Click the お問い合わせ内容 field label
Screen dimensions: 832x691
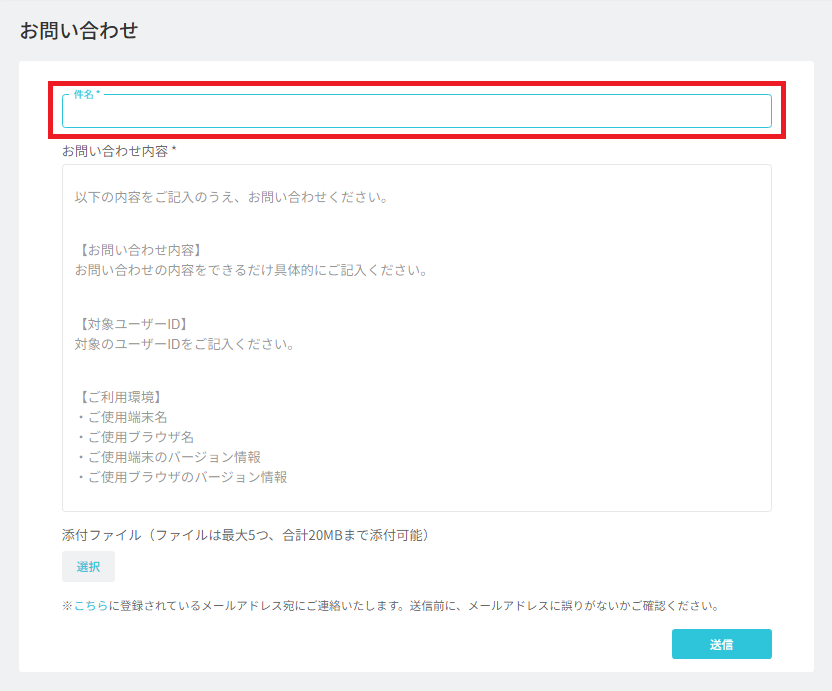pos(119,151)
